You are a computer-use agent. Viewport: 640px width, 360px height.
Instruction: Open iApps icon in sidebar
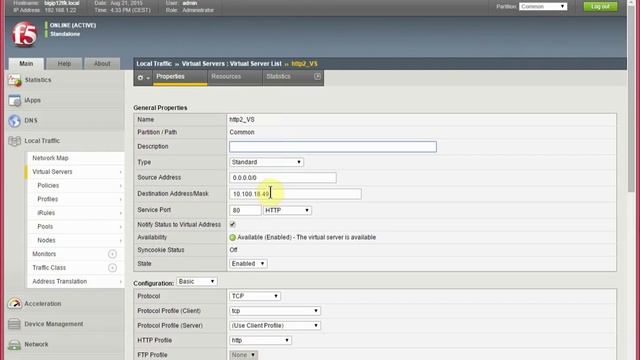15,100
